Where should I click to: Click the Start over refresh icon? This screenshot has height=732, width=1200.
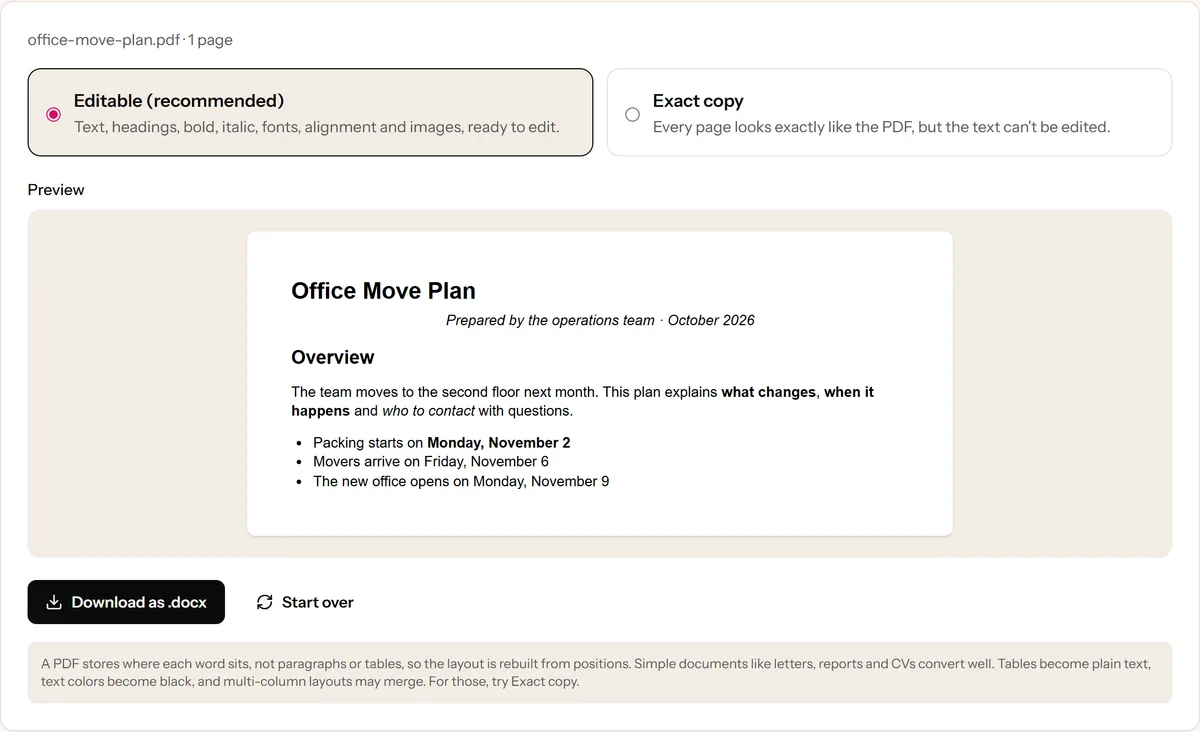click(265, 602)
